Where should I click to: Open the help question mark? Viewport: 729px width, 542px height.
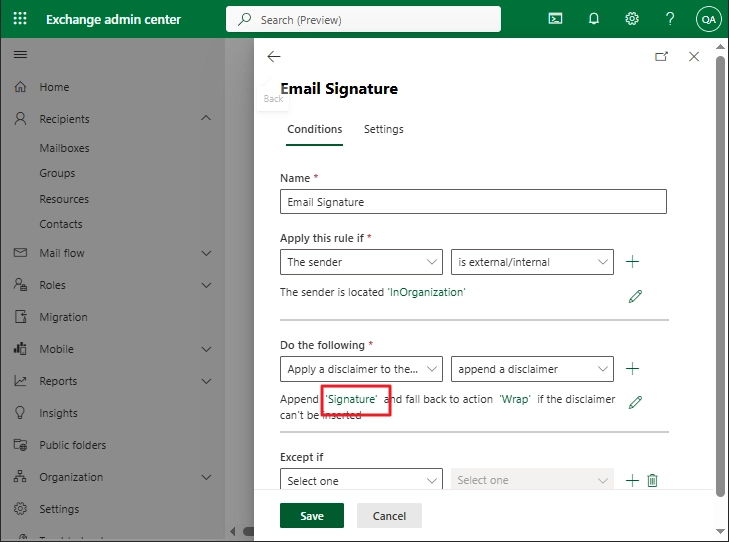670,19
